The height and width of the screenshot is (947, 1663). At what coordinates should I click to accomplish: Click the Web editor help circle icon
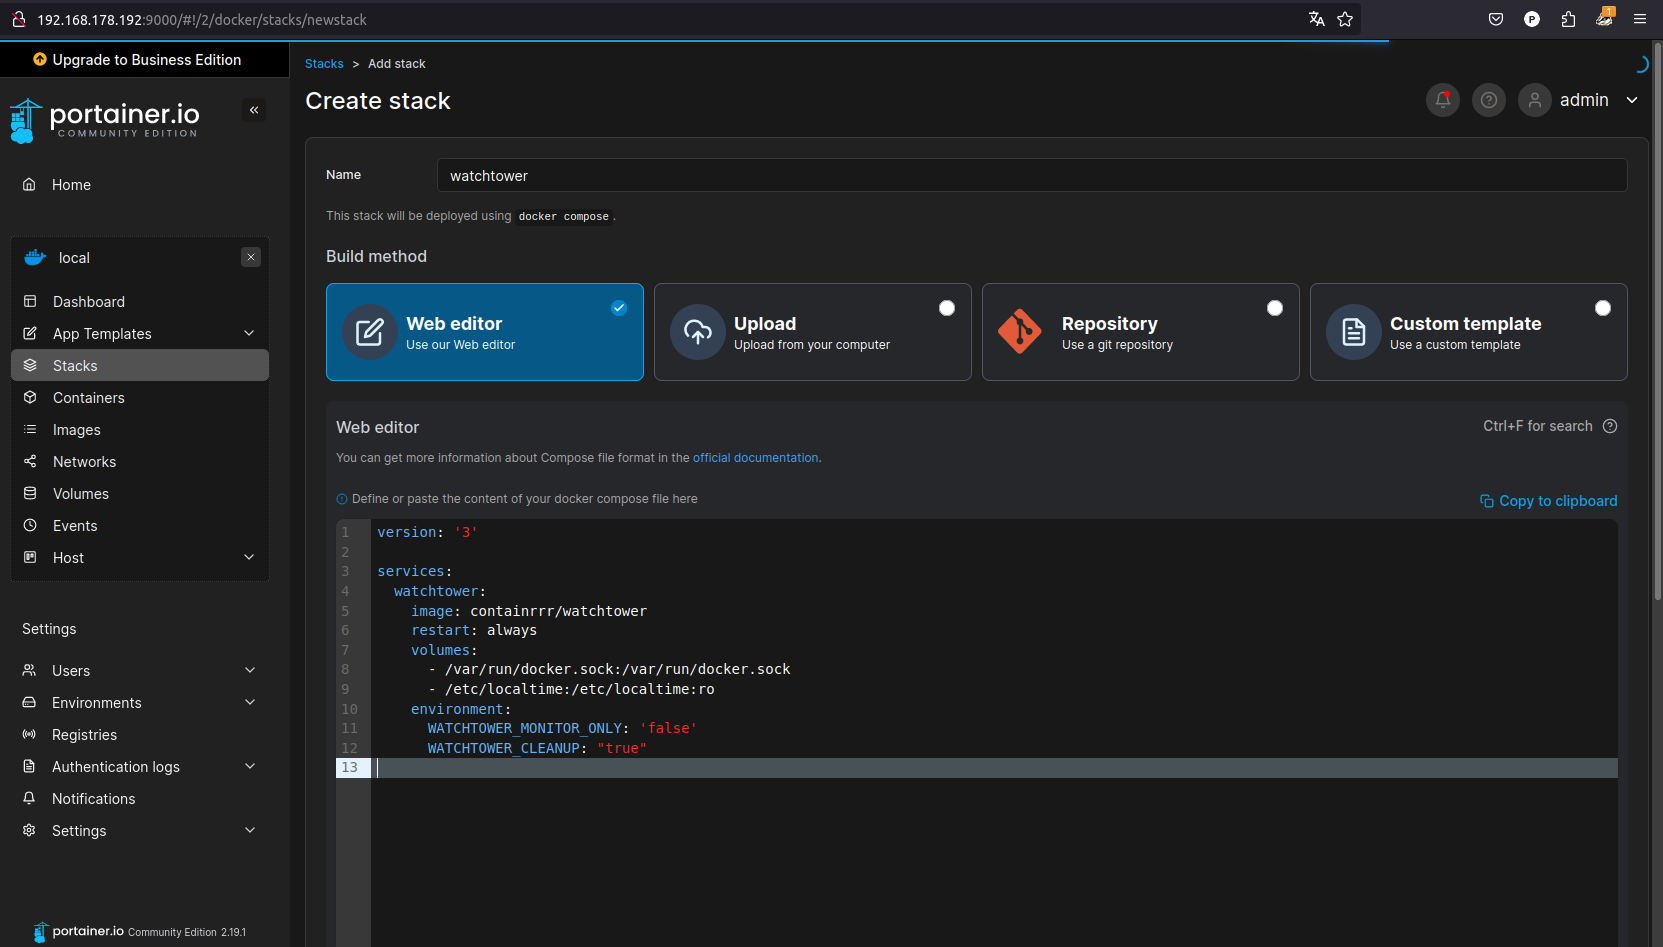pos(1610,426)
